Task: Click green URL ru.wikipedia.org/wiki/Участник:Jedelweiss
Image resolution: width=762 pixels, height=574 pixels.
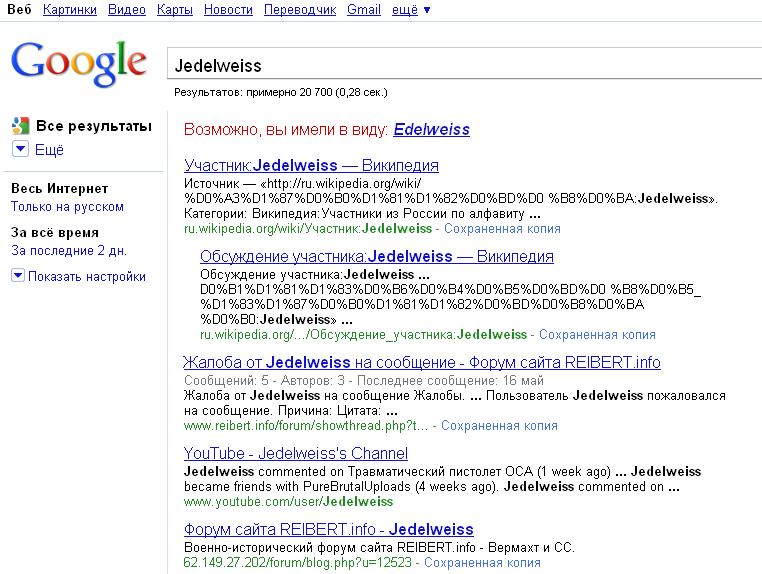Action: [x=308, y=229]
